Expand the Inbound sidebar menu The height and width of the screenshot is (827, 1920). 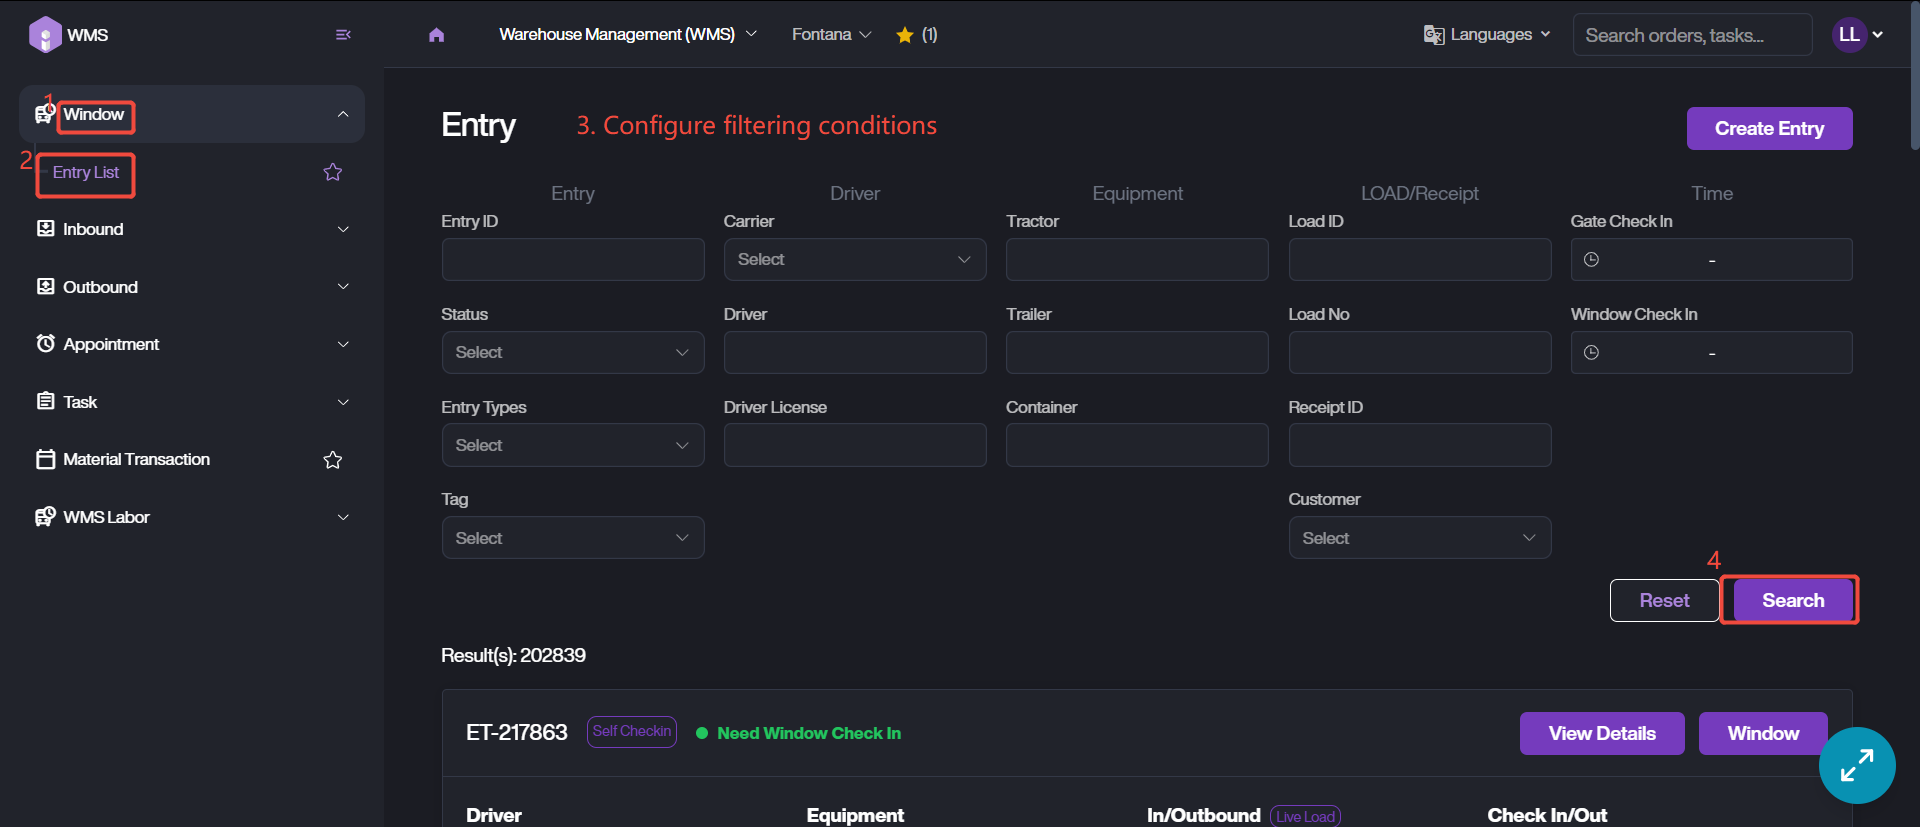pos(190,229)
